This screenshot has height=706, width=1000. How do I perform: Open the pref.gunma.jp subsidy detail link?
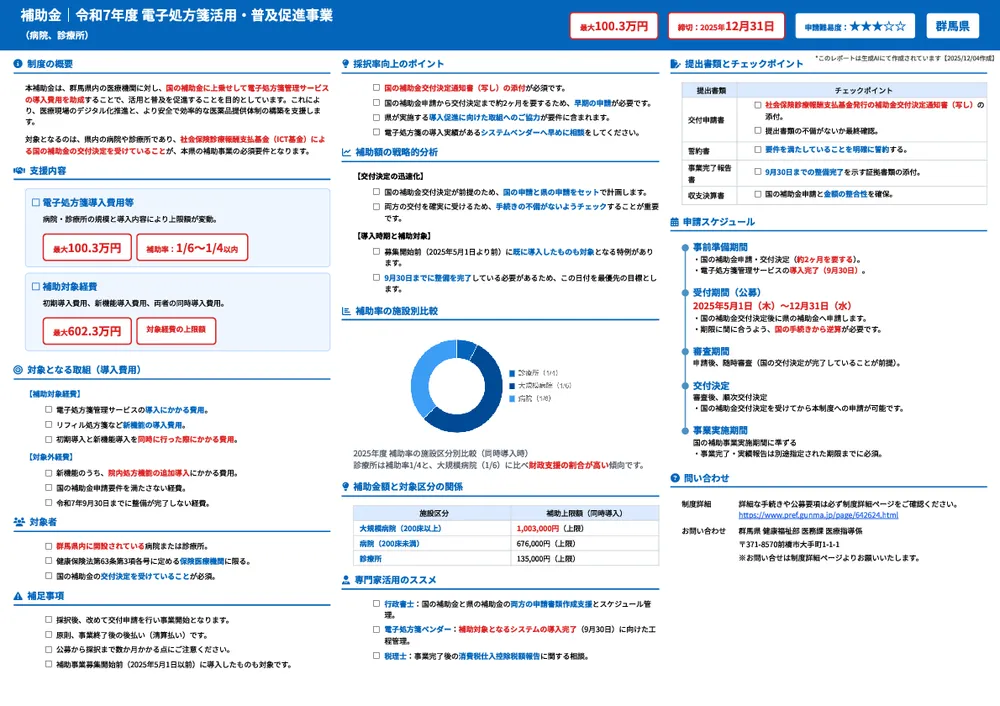pyautogui.click(x=815, y=516)
